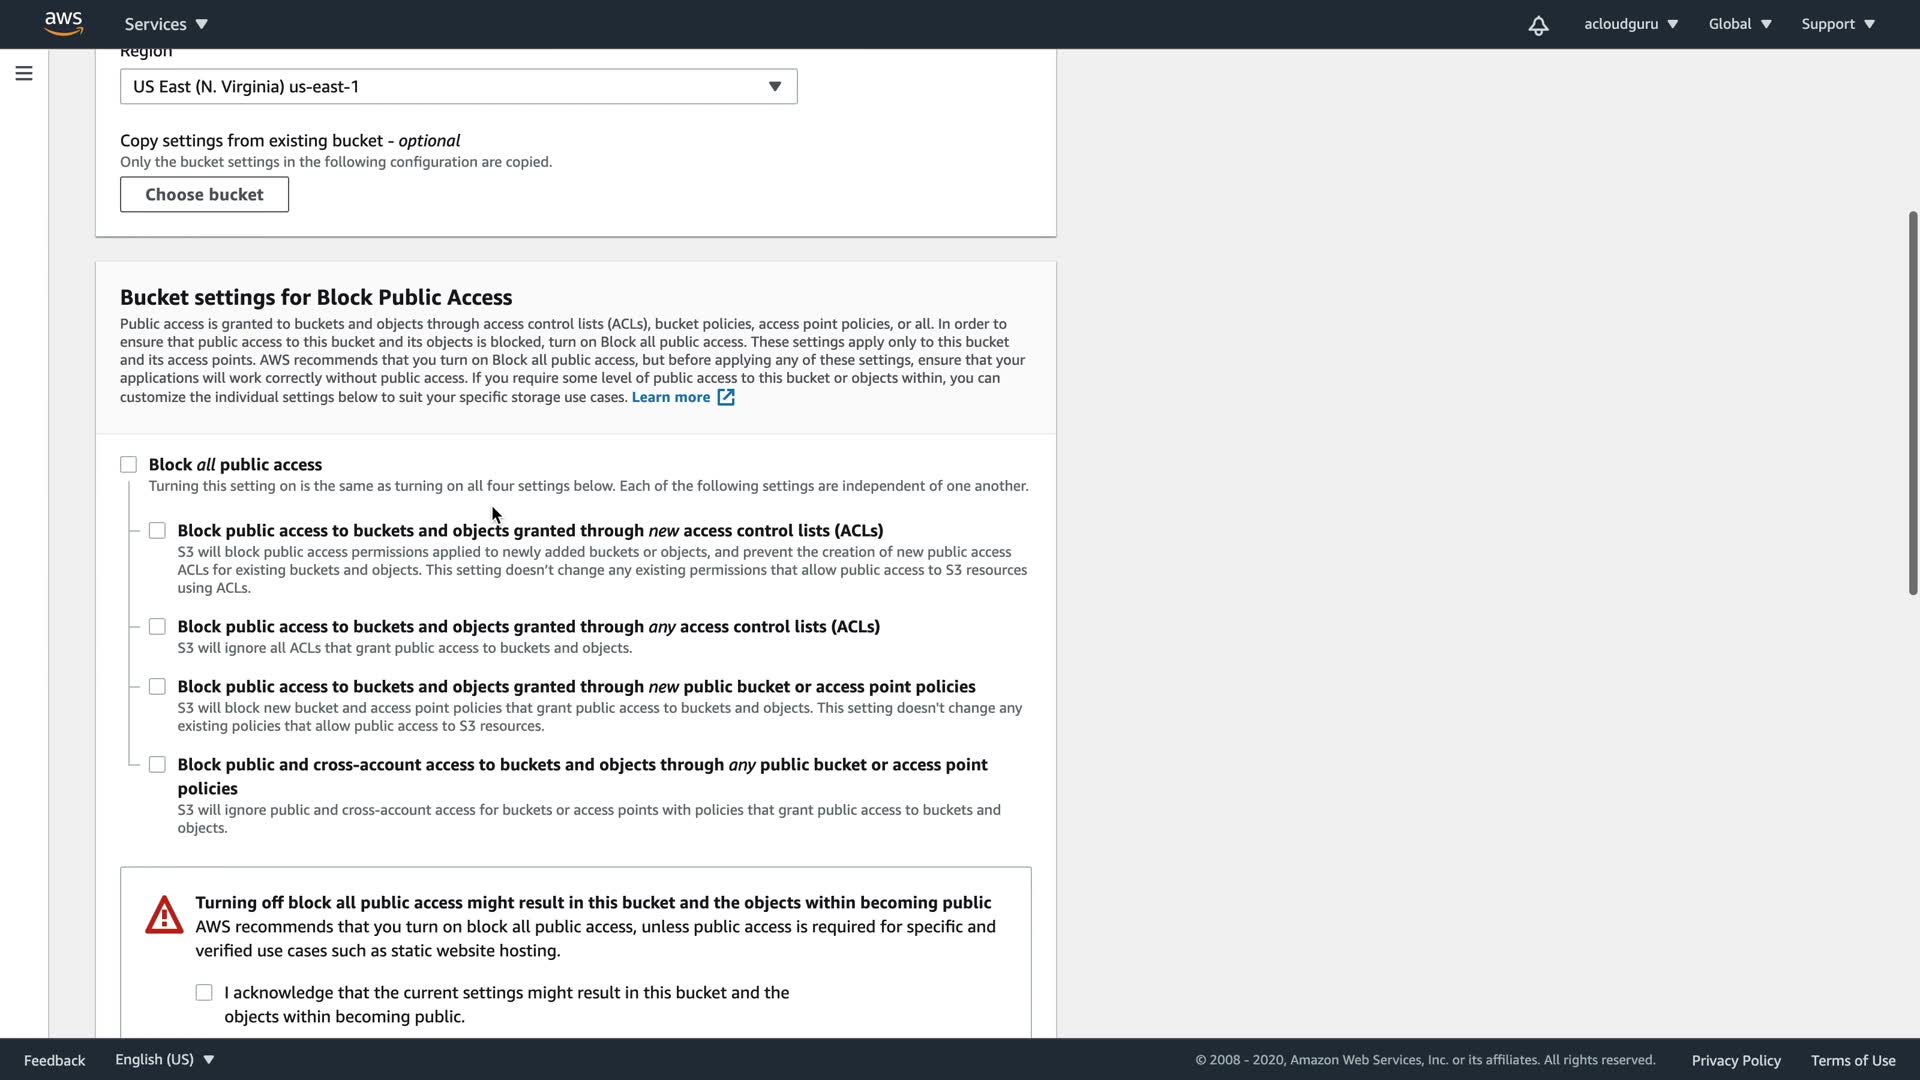Open the notifications bell icon
This screenshot has width=1920, height=1080.
1538,25
